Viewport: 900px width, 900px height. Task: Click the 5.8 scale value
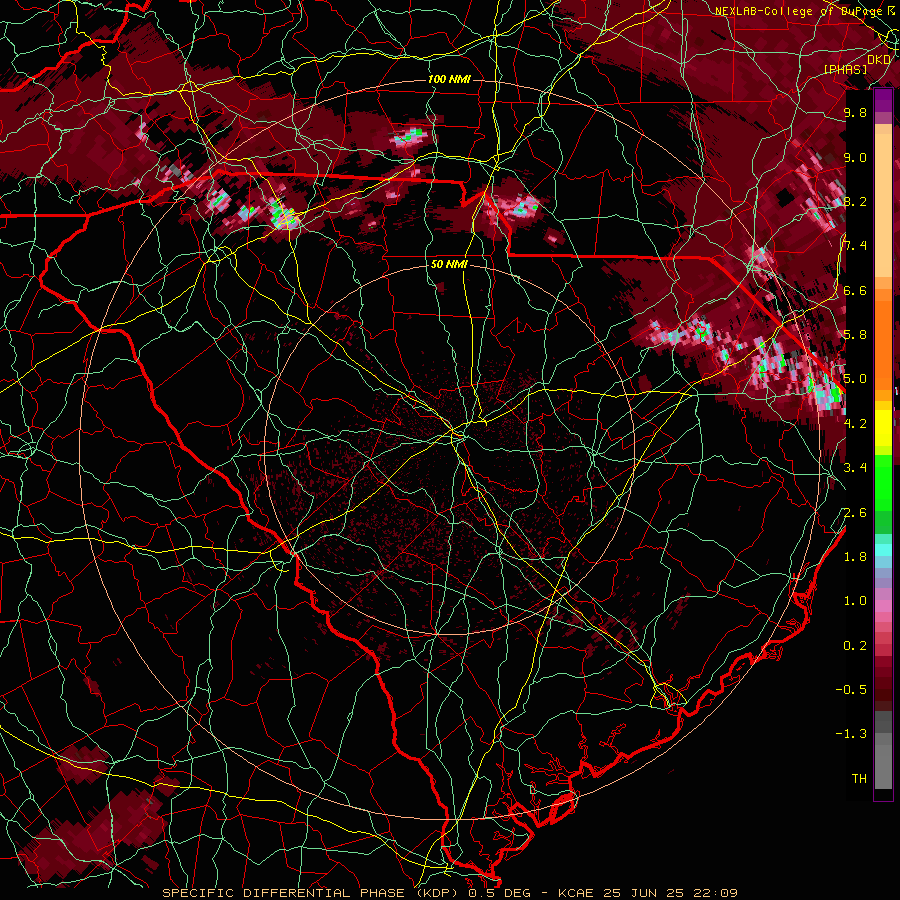[855, 335]
